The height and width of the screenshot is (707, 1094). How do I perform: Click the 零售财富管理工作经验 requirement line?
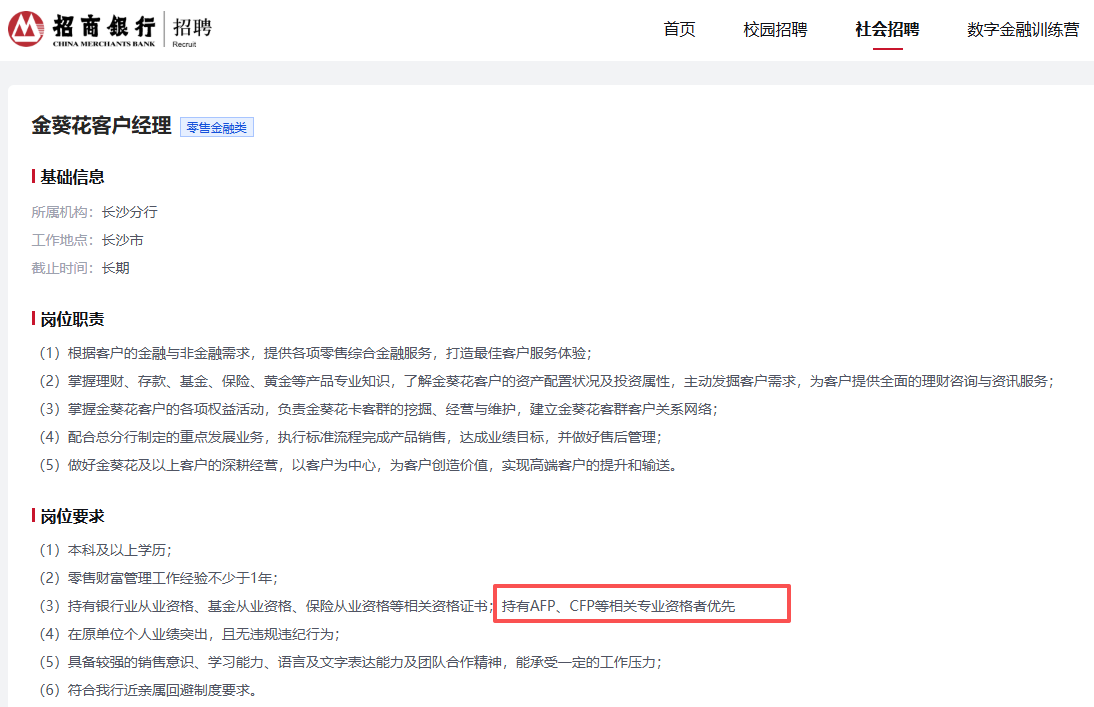click(x=157, y=578)
